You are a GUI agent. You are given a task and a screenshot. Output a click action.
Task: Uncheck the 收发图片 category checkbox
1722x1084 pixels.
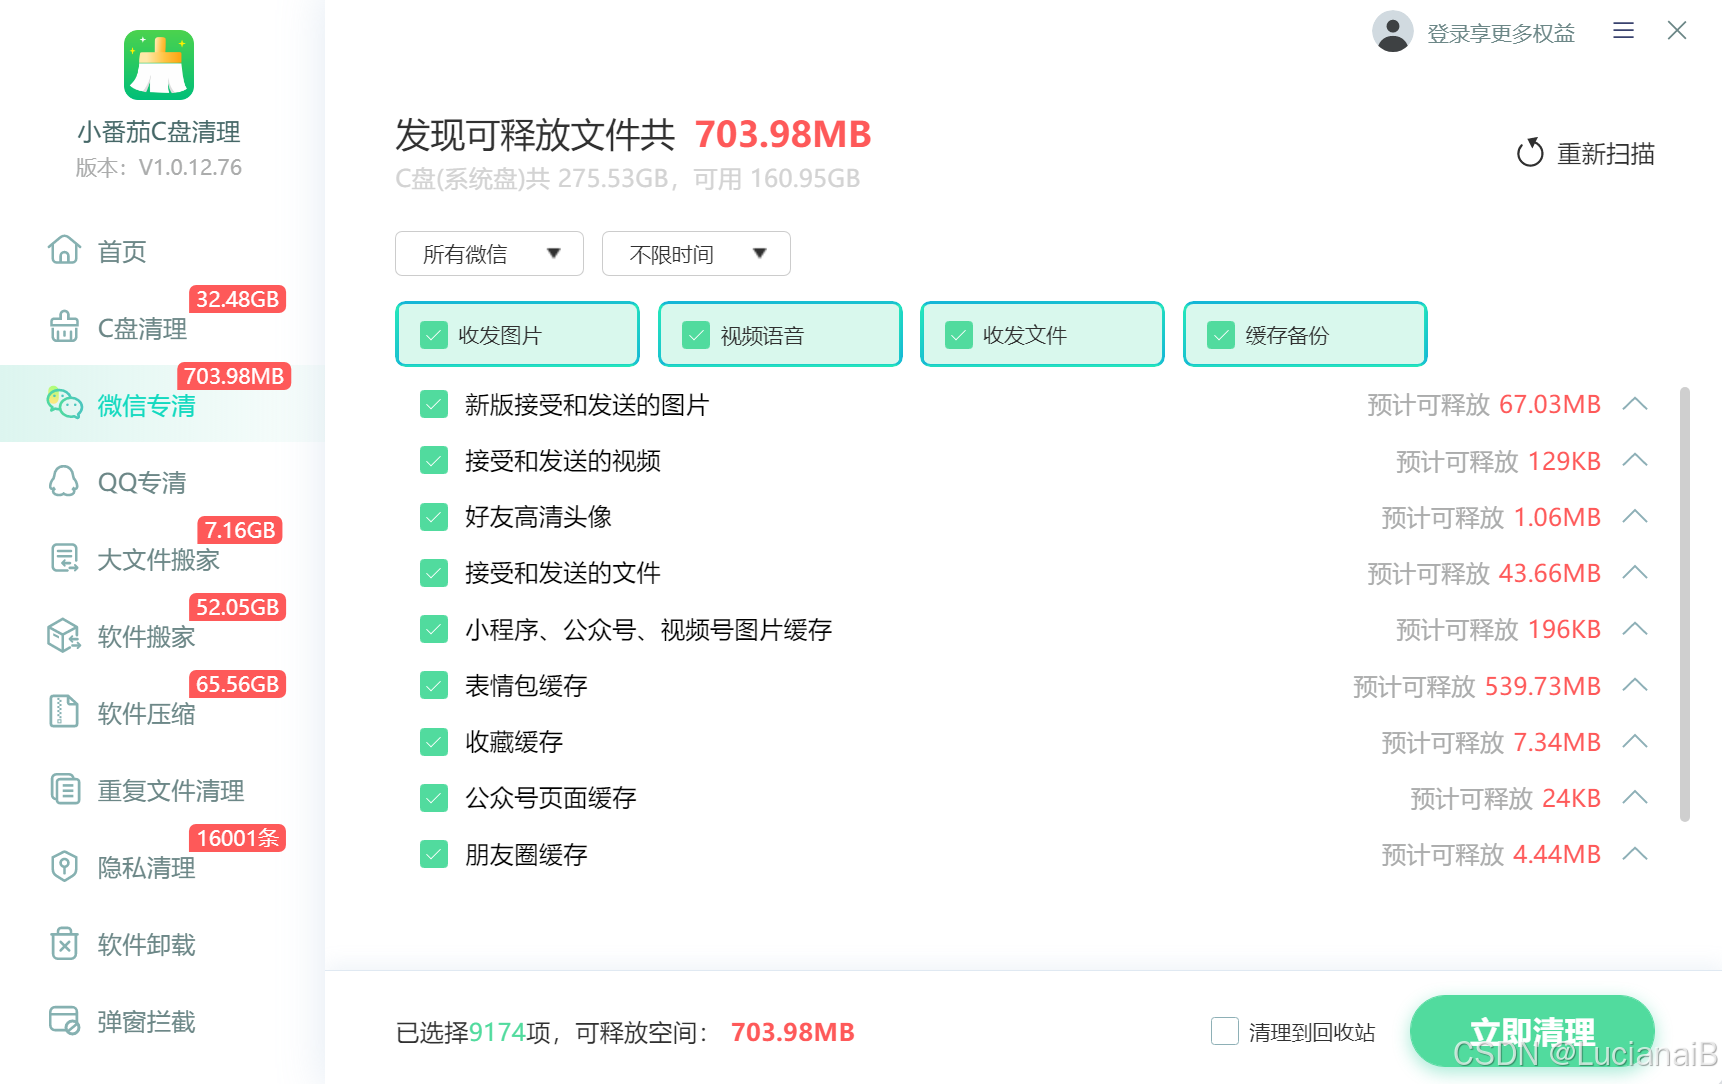pyautogui.click(x=433, y=335)
